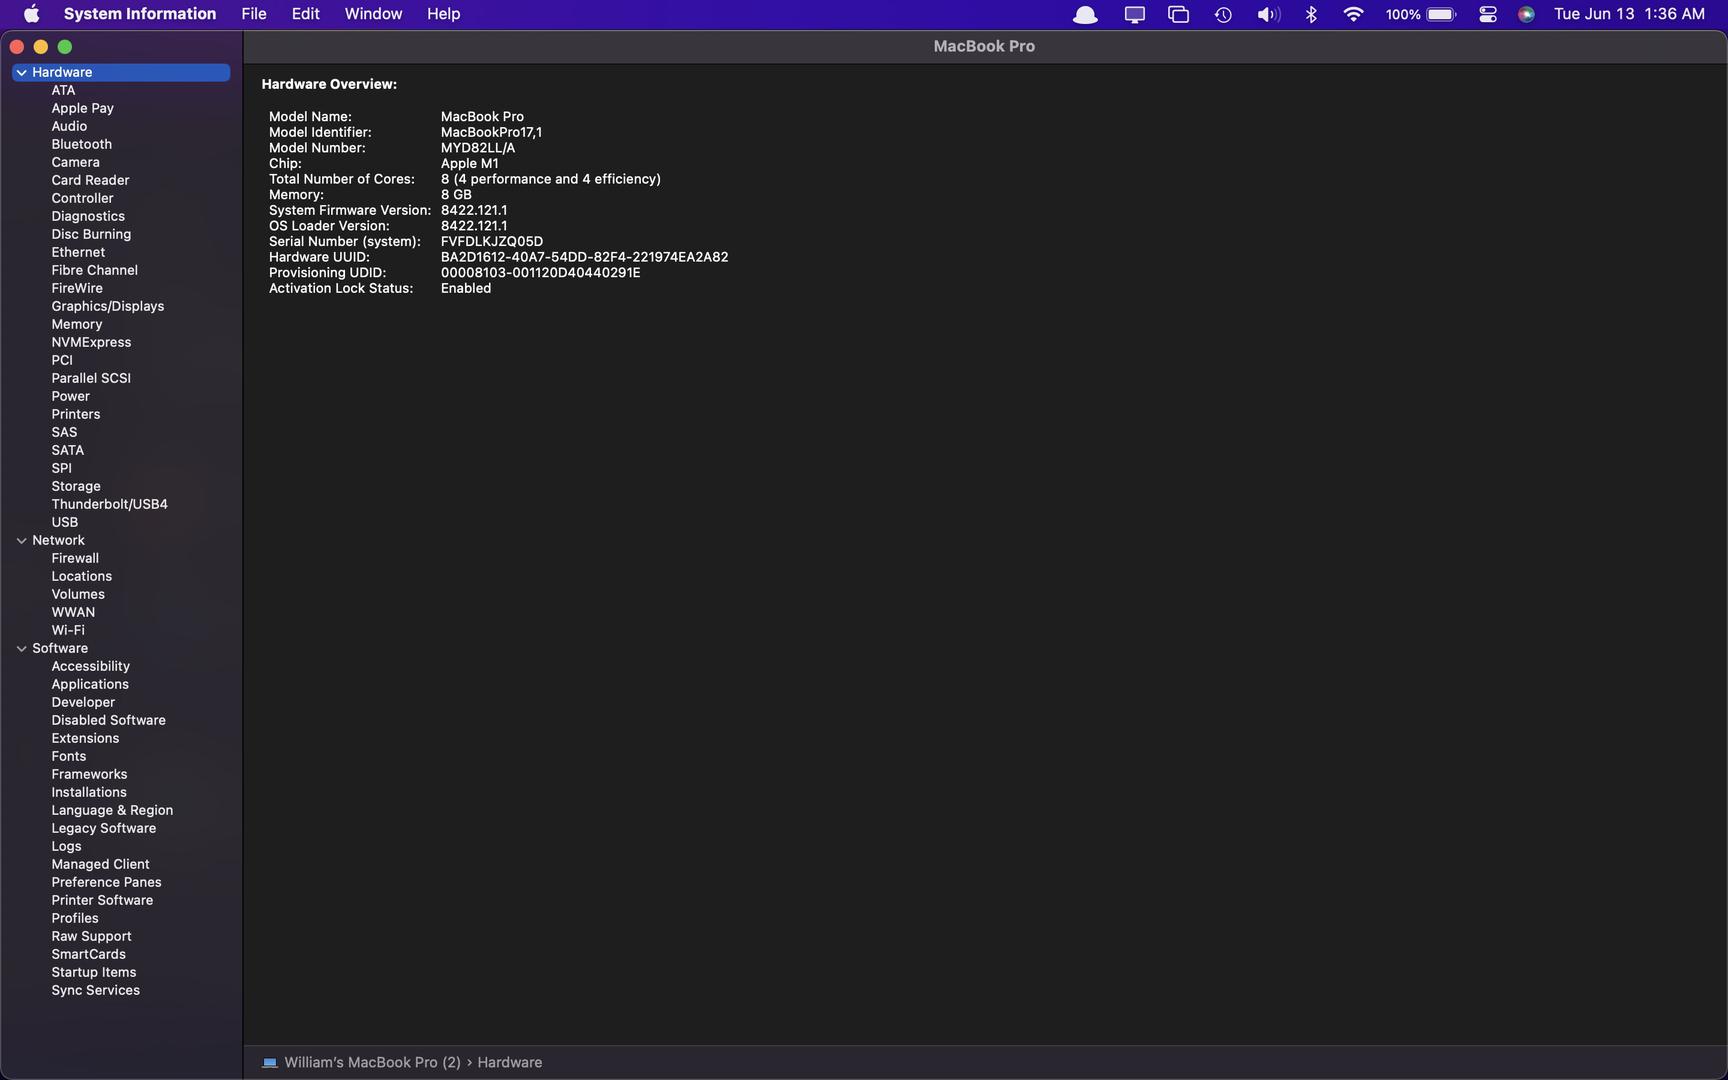Screen dimensions: 1728x1080
Task: Select Memory in the sidebar
Action: (x=76, y=324)
